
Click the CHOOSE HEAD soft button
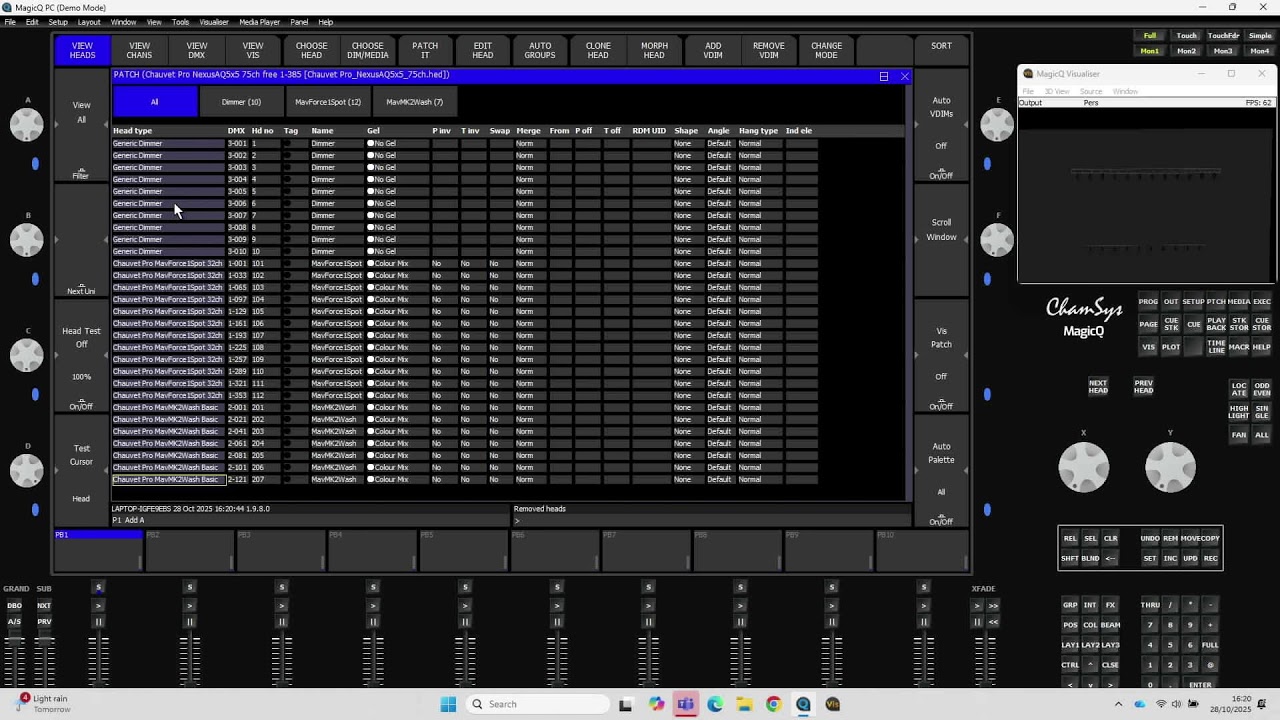pos(311,50)
